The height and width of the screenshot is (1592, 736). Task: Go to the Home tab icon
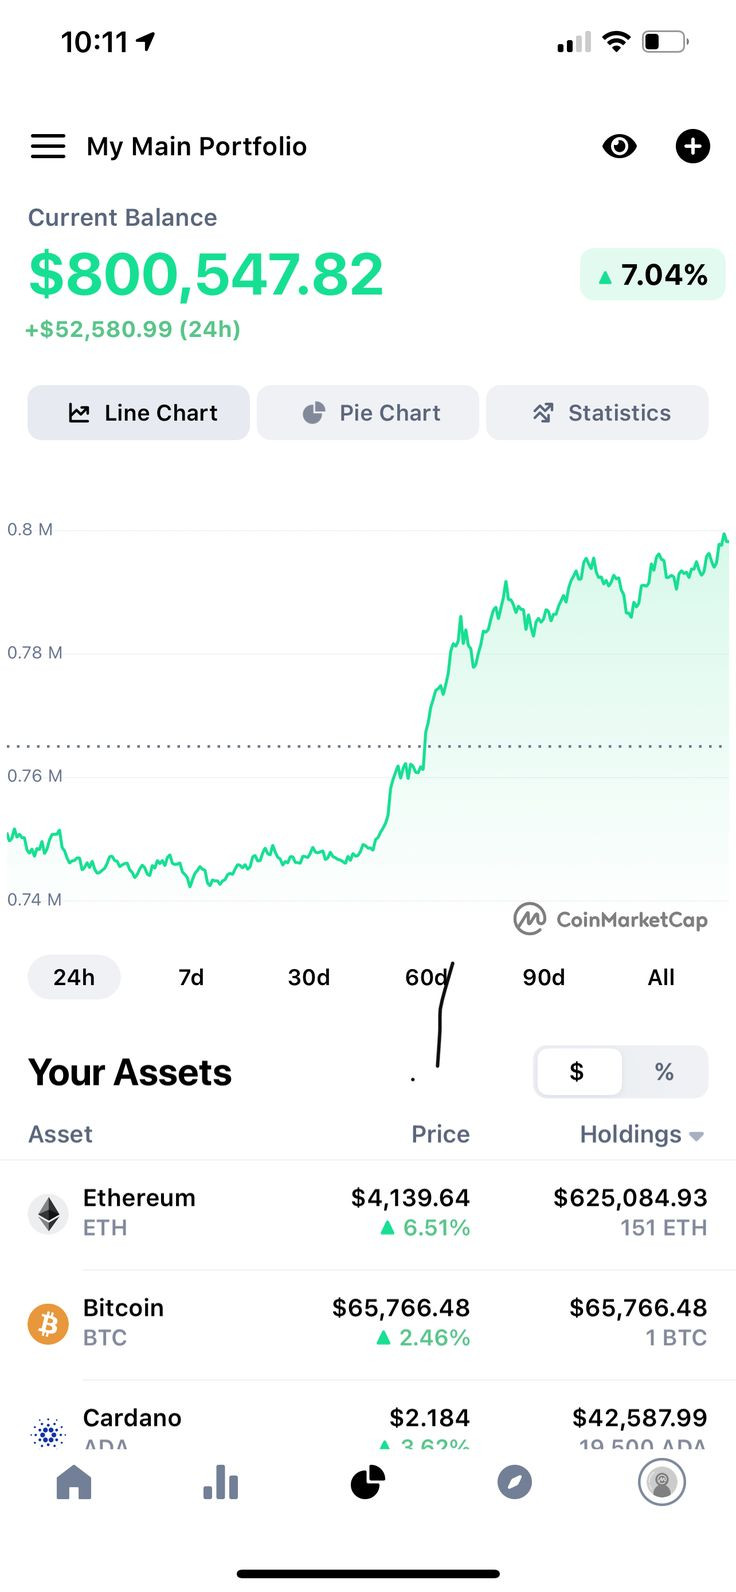pos(74,1482)
